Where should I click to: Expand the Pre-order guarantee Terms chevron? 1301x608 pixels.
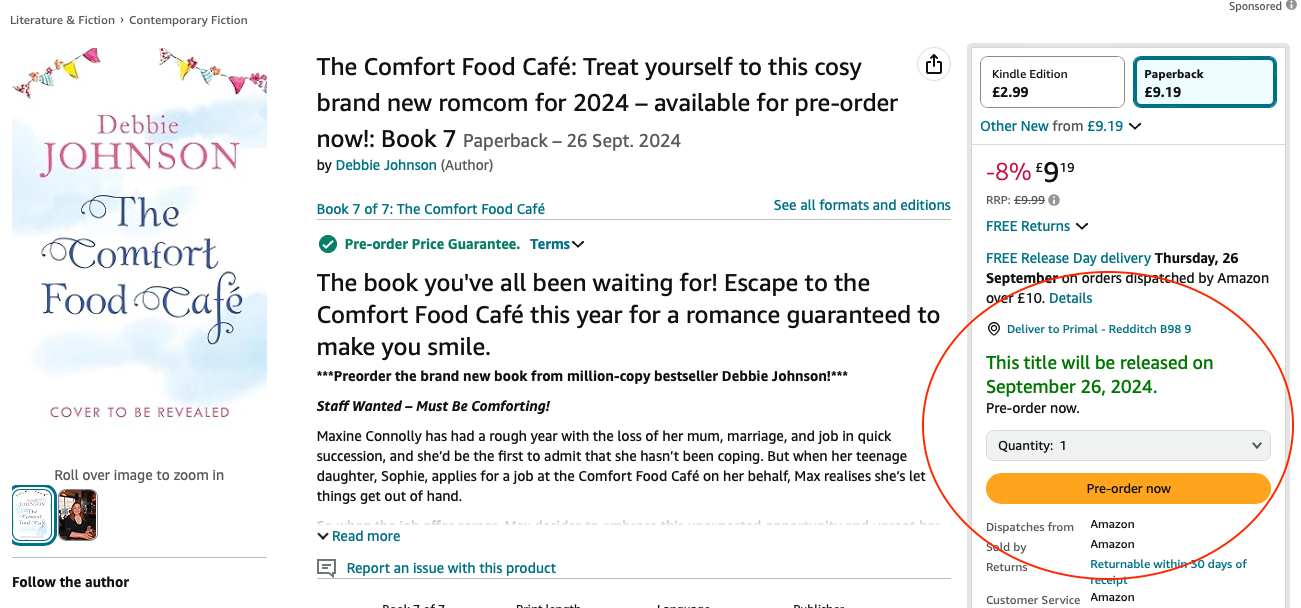(x=578, y=244)
